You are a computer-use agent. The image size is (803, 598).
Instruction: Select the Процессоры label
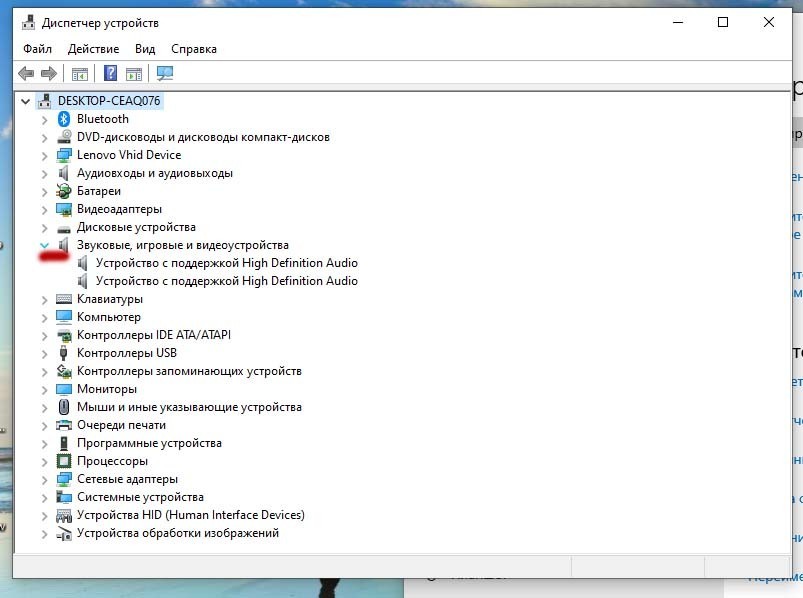pyautogui.click(x=112, y=461)
